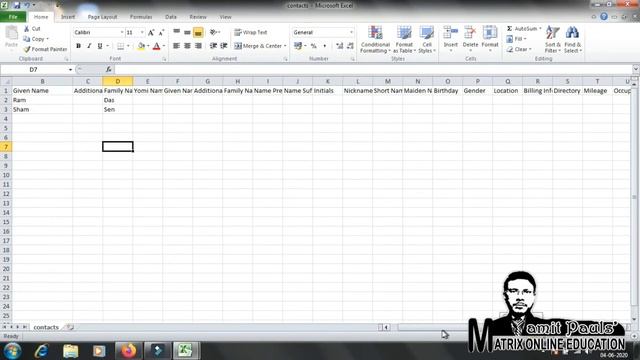Switch to the Formulas tab
640x360 pixels.
tap(141, 17)
